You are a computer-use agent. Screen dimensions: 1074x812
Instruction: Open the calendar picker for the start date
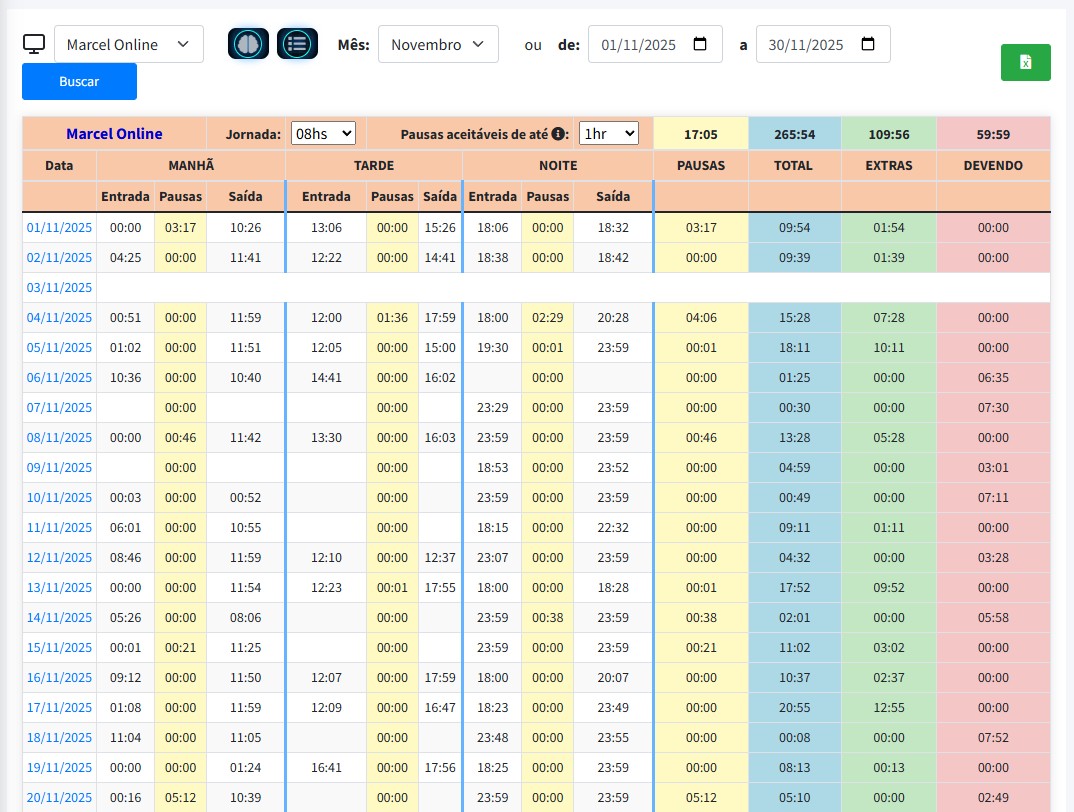click(700, 45)
